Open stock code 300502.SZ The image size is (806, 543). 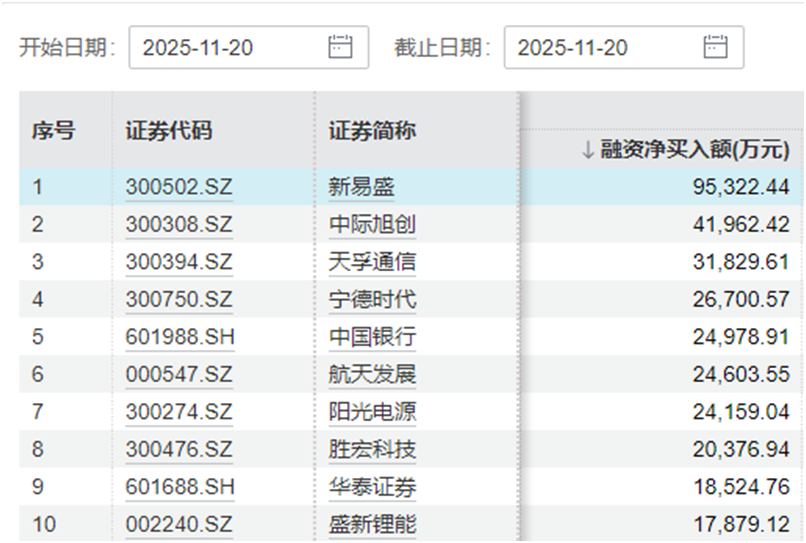pos(179,187)
